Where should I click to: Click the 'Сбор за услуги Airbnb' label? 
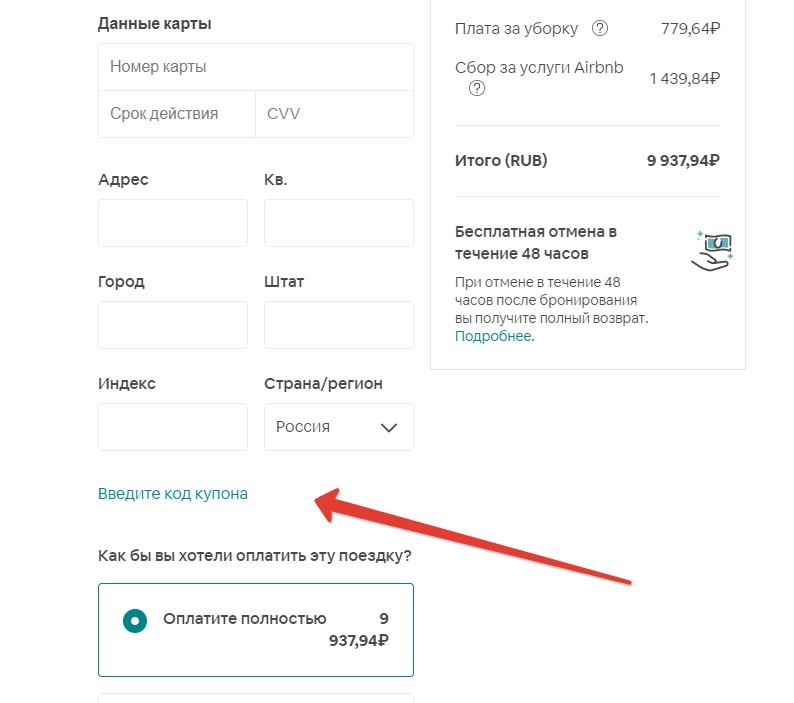pos(539,68)
